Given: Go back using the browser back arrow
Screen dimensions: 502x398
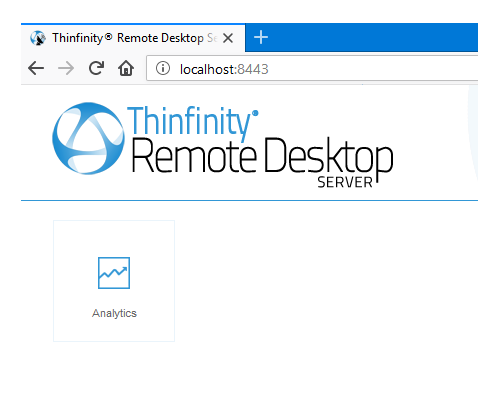Looking at the screenshot, I should coord(36,68).
